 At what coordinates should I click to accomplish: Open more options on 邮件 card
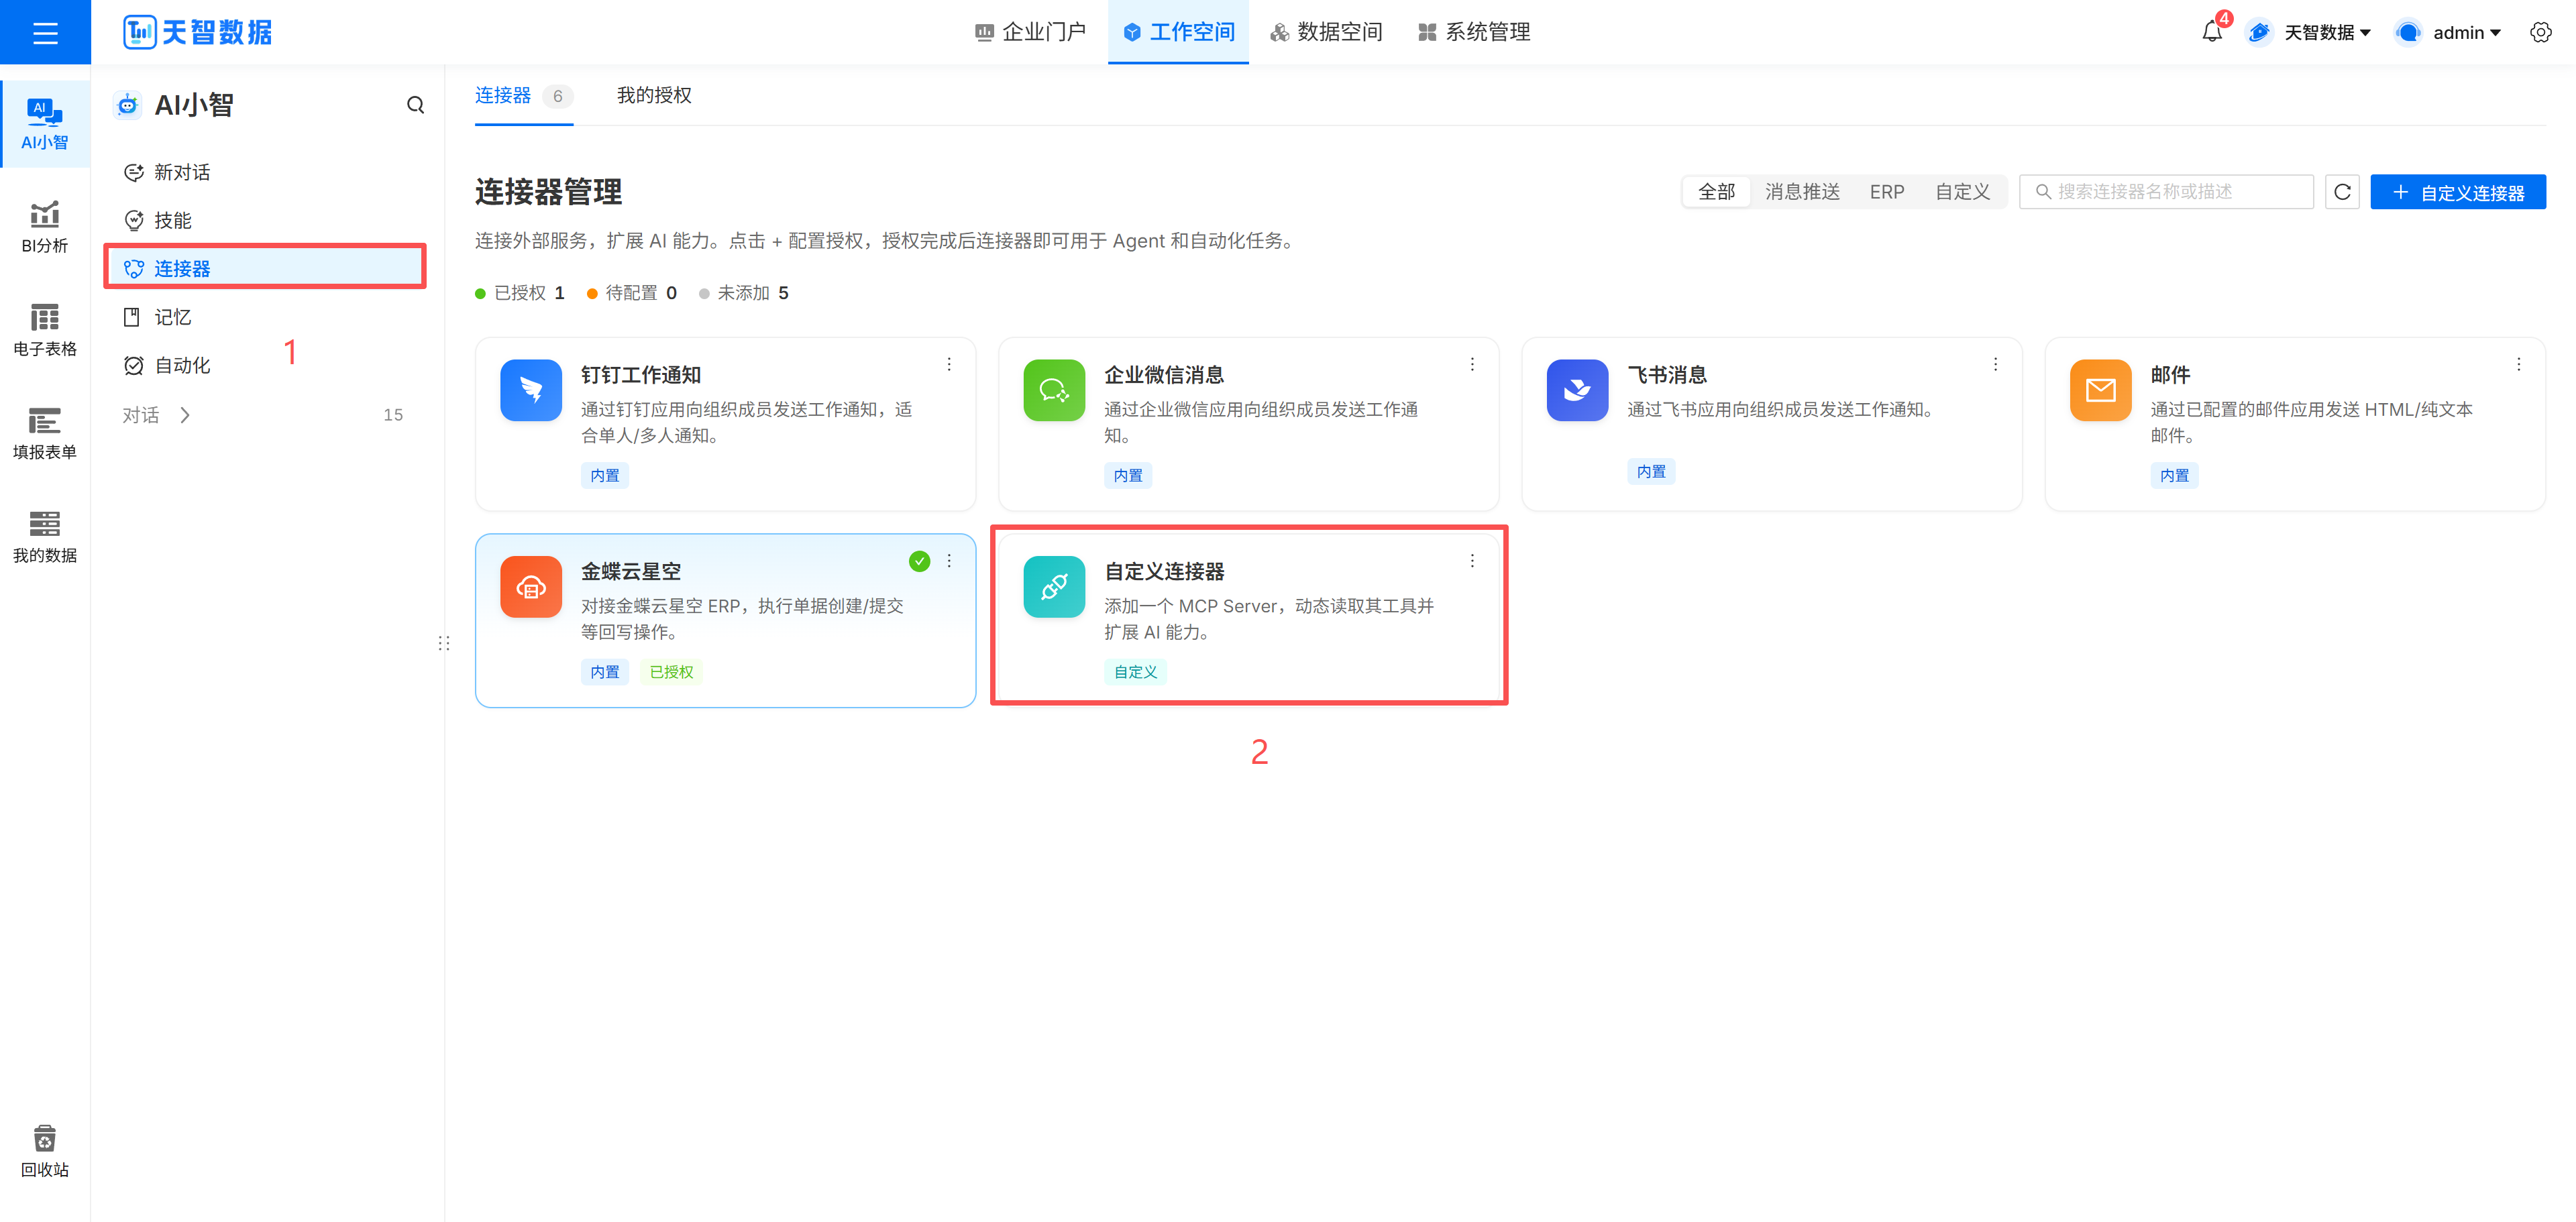click(x=2518, y=364)
